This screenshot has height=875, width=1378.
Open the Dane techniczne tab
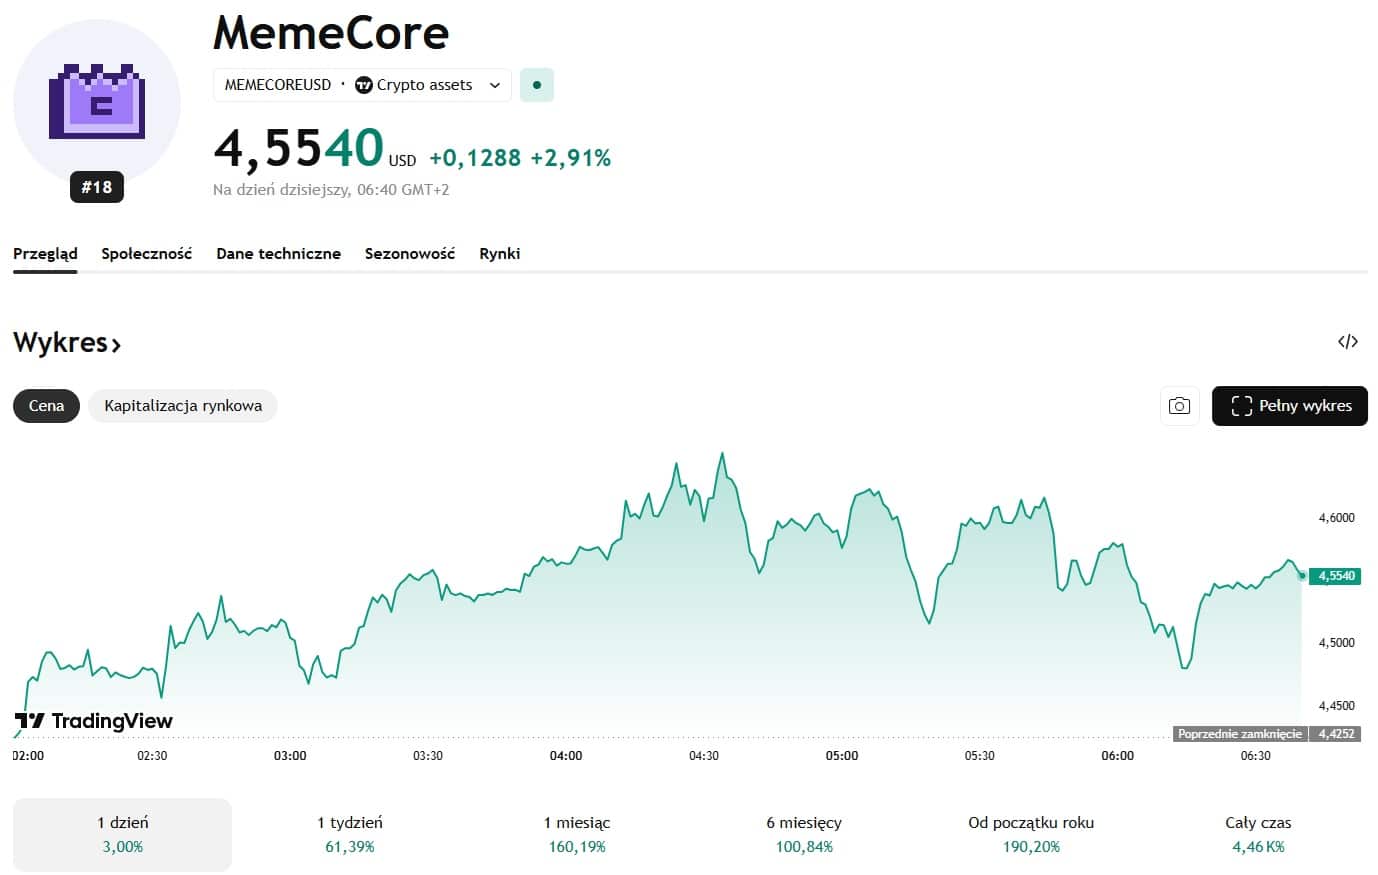click(x=278, y=254)
